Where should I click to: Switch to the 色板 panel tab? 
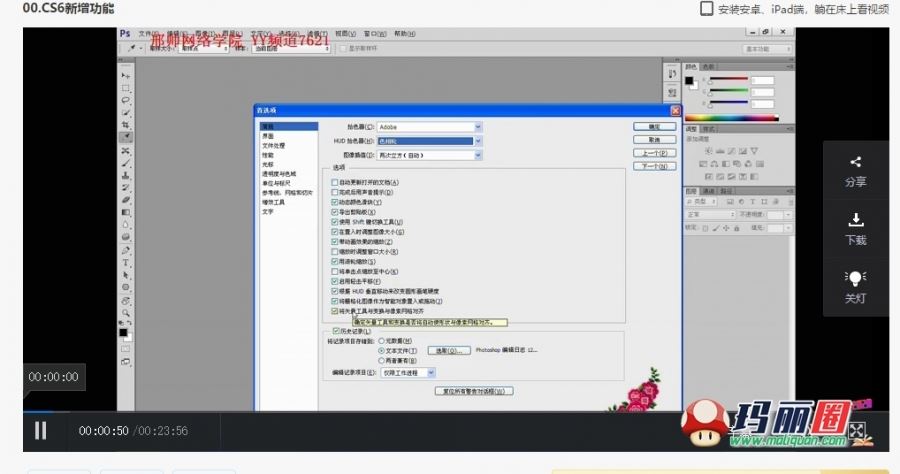coord(709,67)
